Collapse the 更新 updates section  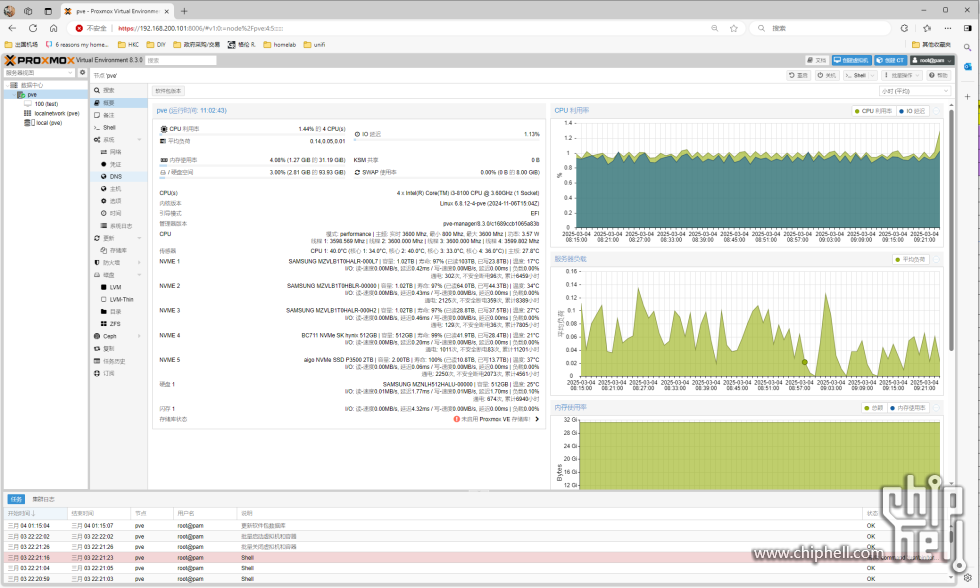click(x=139, y=238)
